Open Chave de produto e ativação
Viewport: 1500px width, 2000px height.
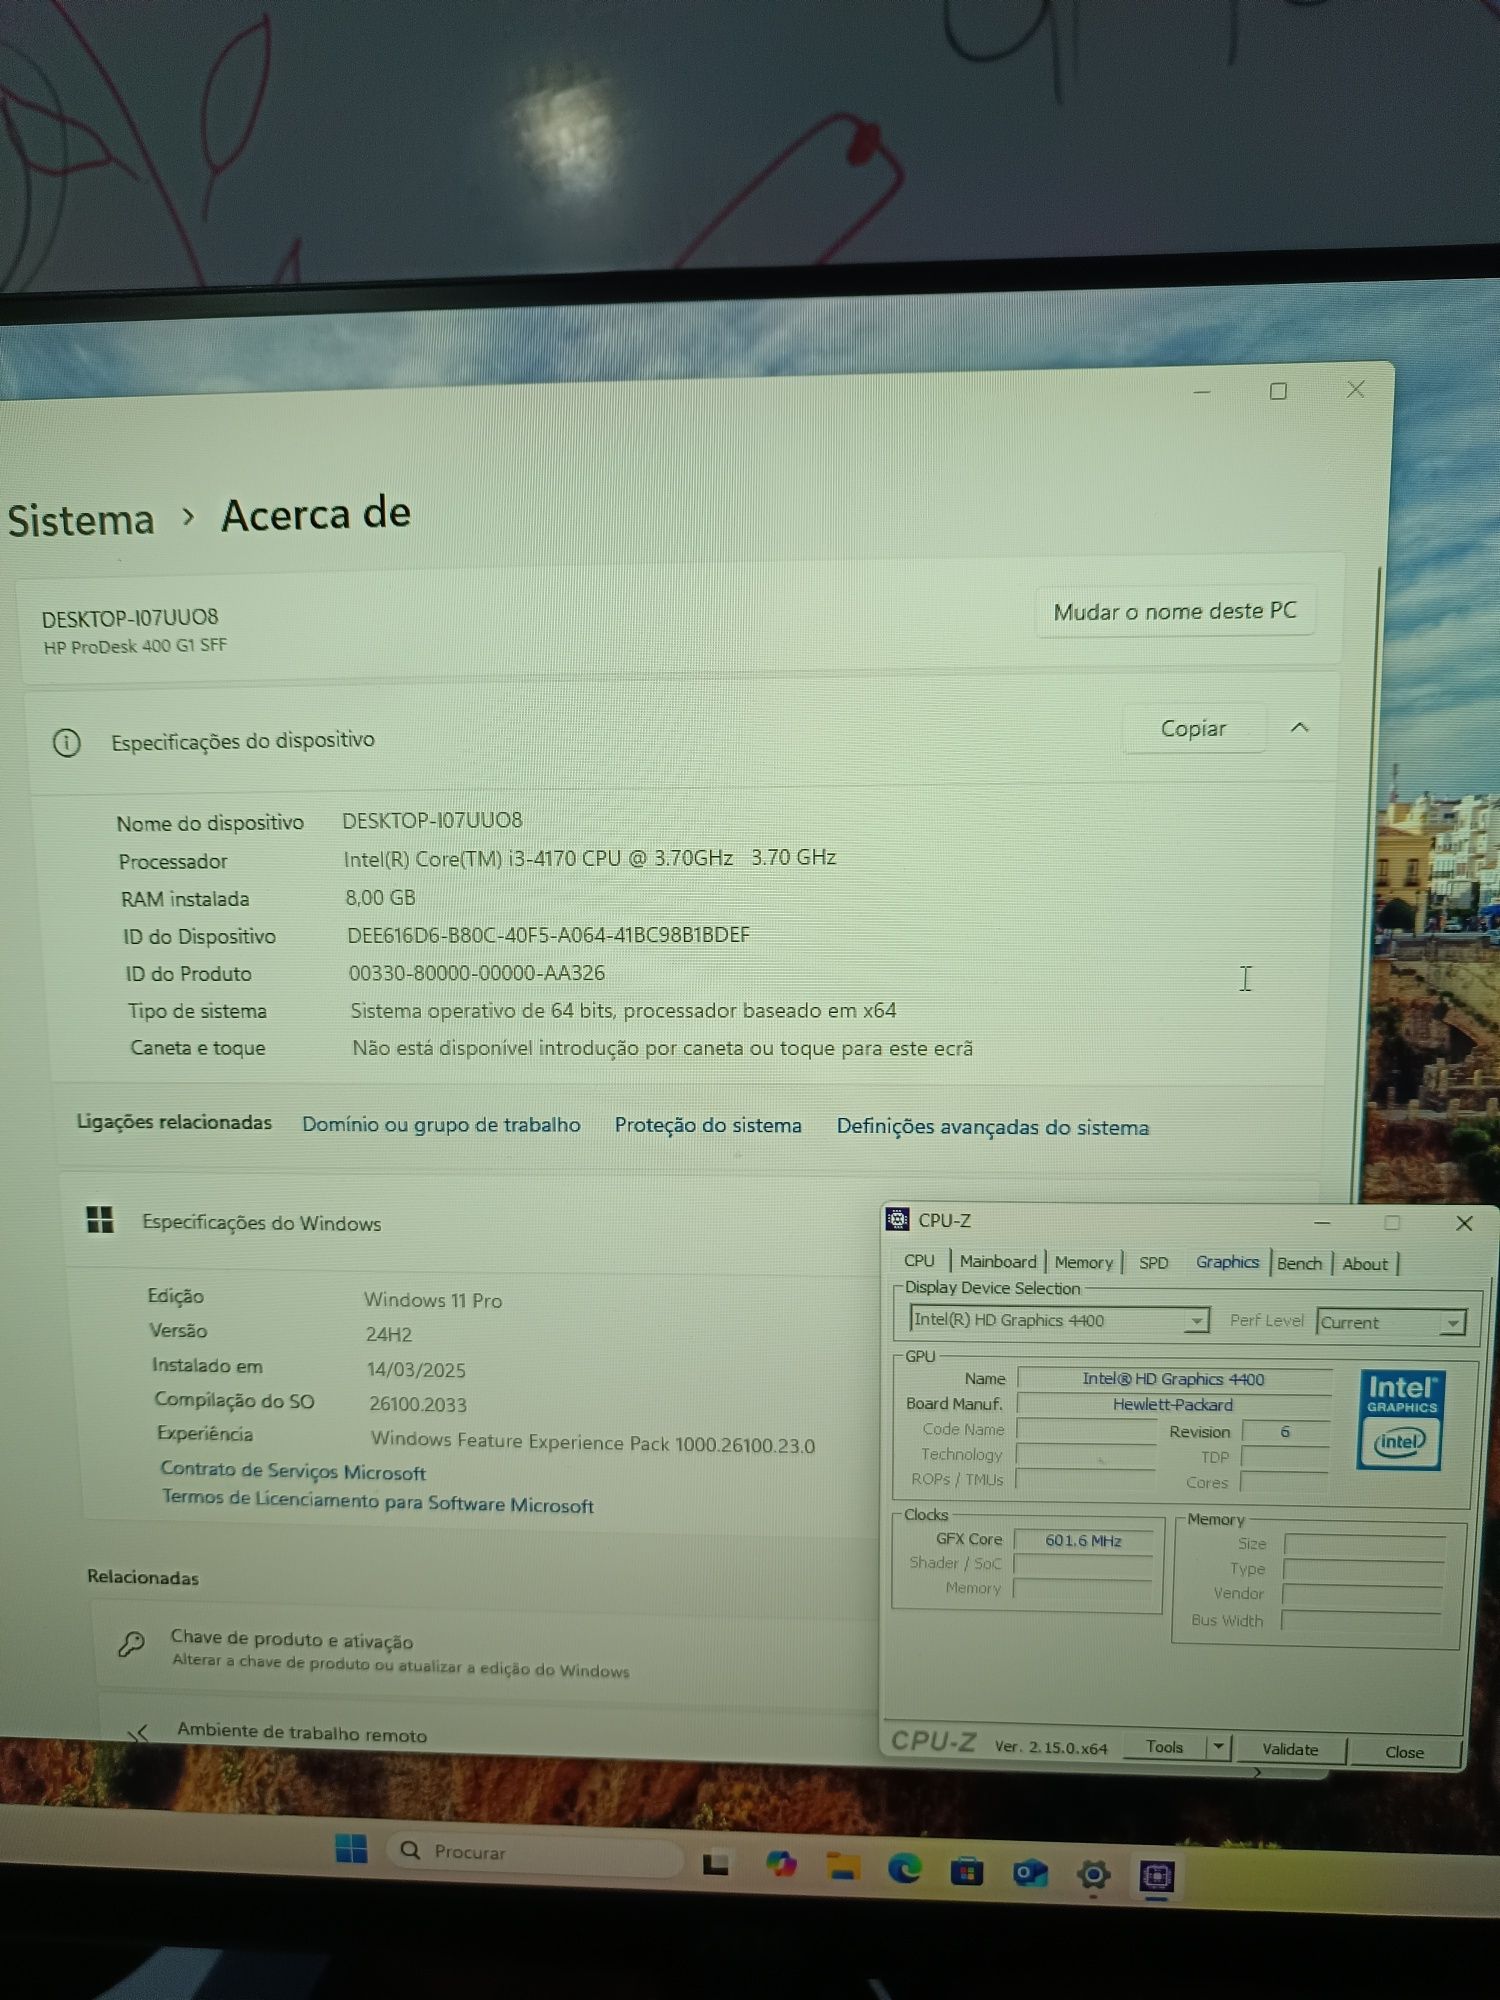click(485, 1650)
